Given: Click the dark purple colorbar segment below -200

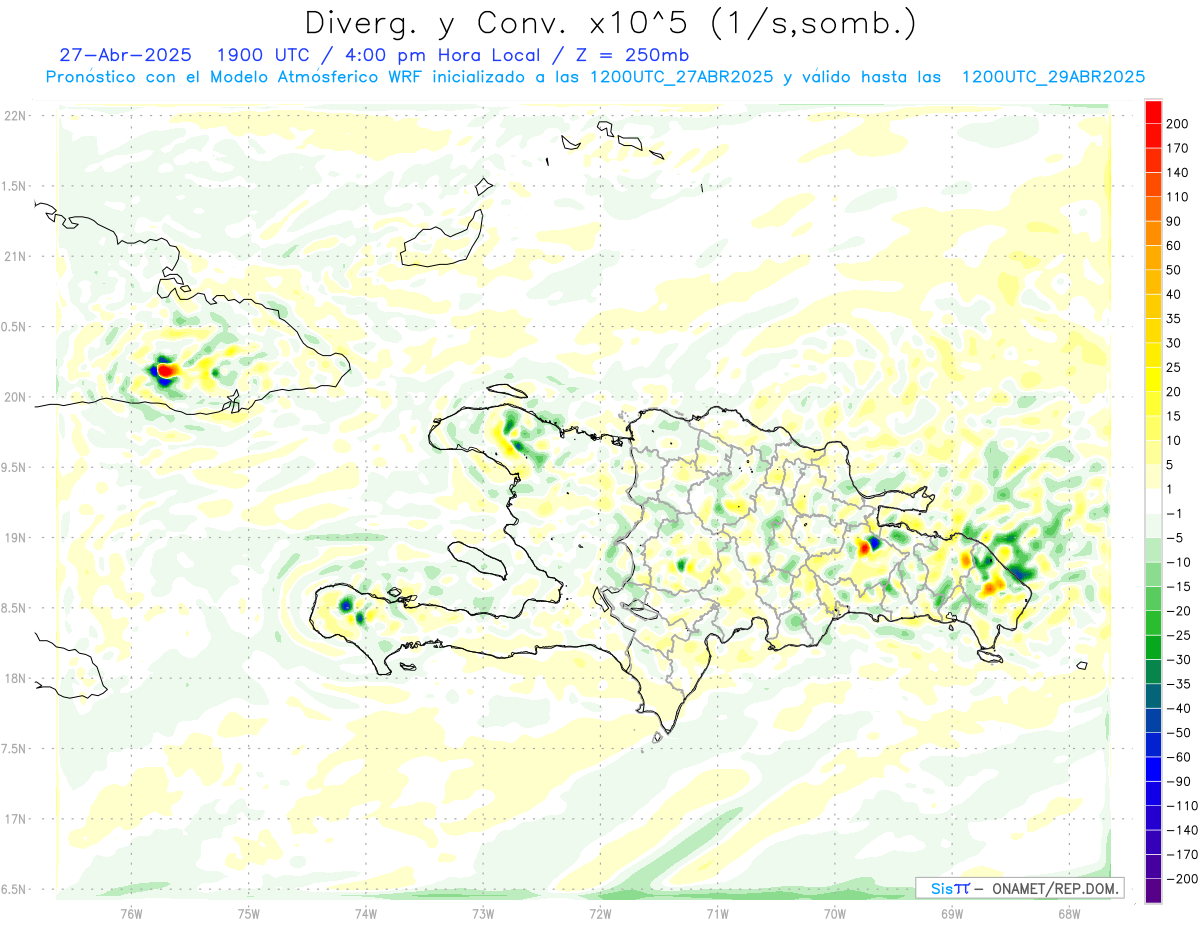Looking at the screenshot, I should [1154, 891].
